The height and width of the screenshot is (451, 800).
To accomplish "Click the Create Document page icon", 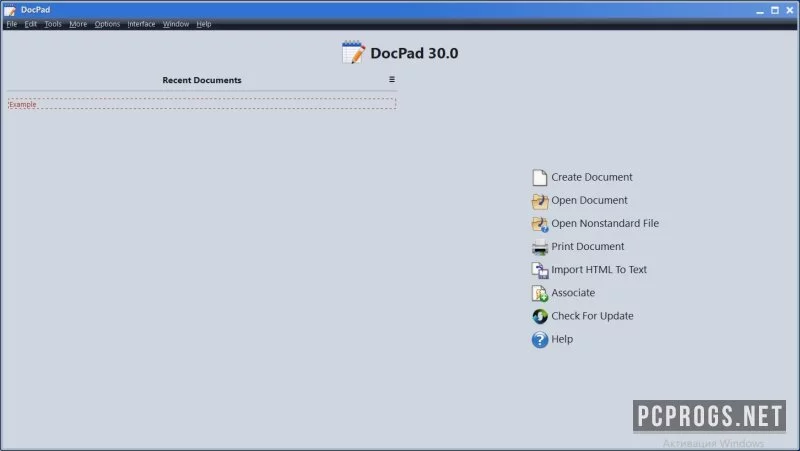I will 539,178.
